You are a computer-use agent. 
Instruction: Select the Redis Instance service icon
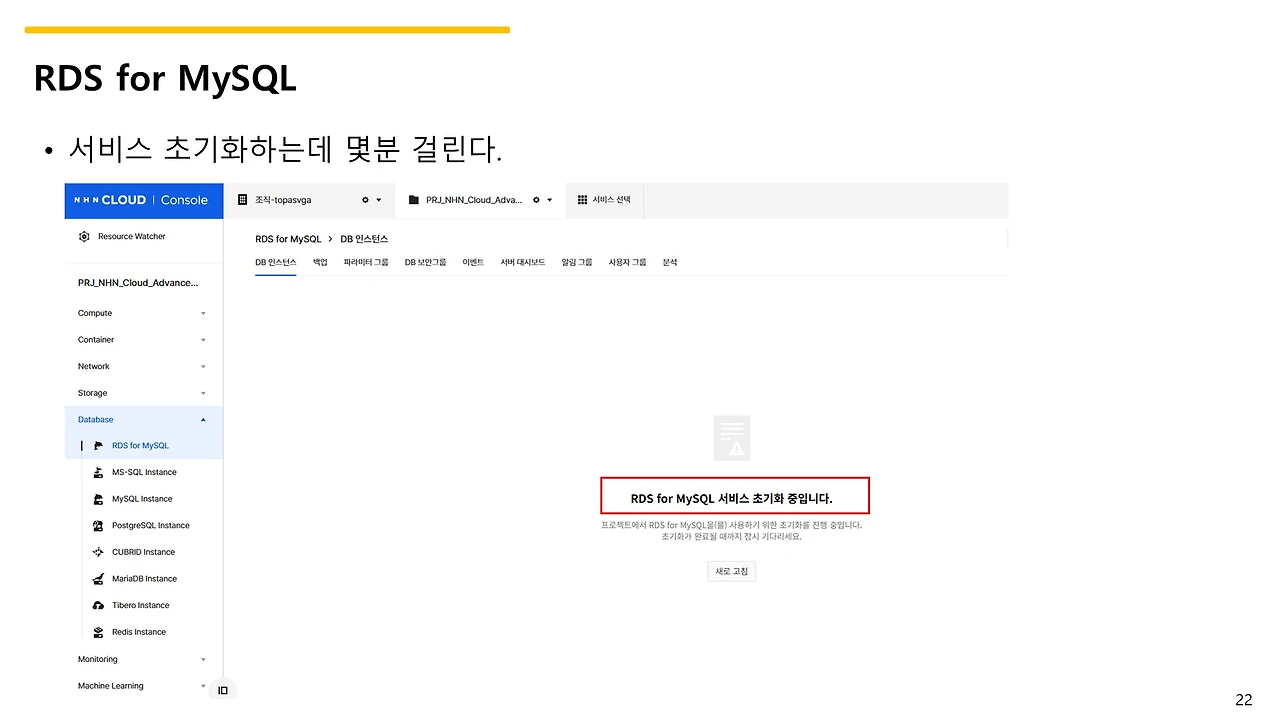coord(101,631)
